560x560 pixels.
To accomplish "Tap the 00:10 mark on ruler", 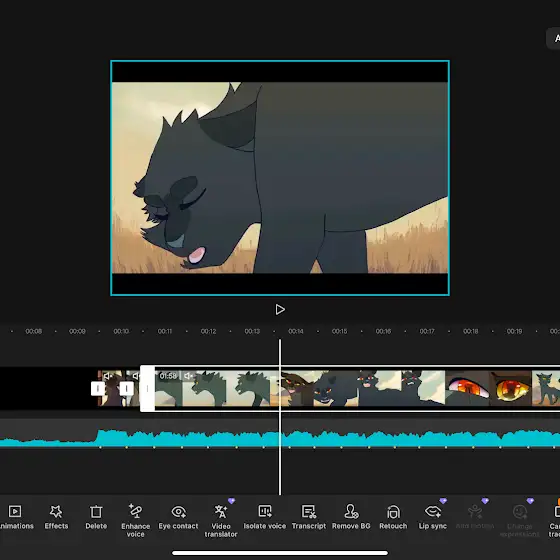I will (121, 331).
